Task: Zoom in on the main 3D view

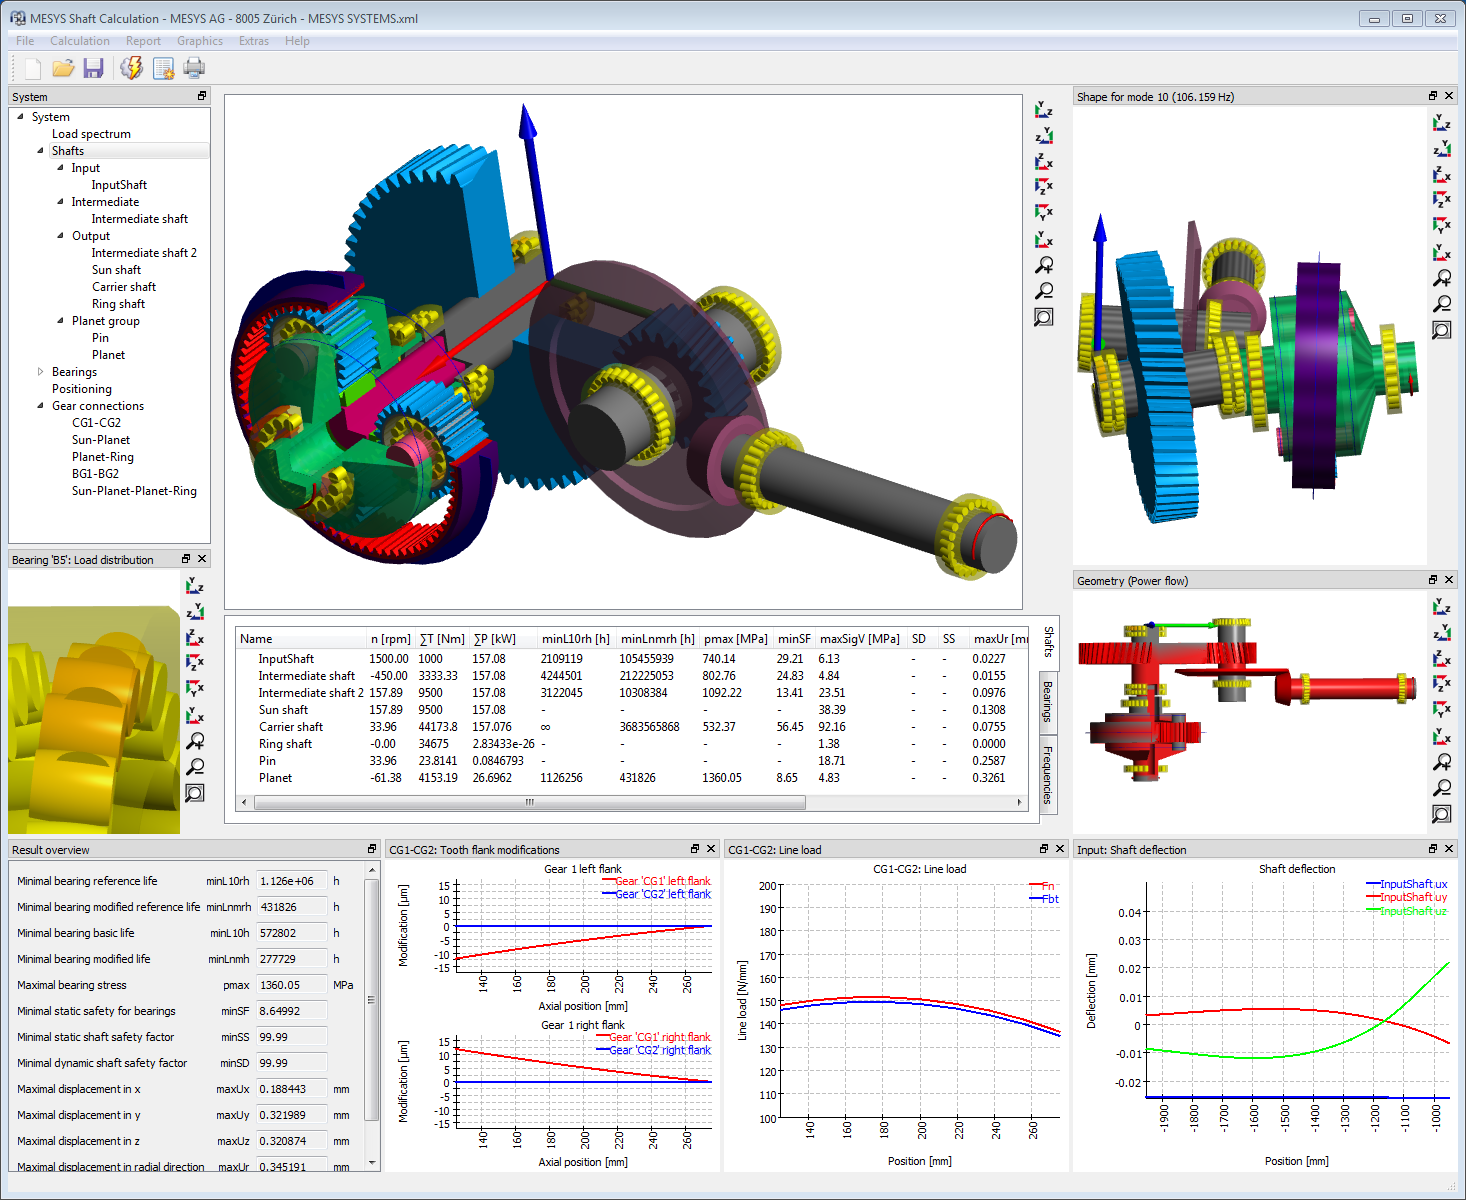Action: tap(1044, 266)
